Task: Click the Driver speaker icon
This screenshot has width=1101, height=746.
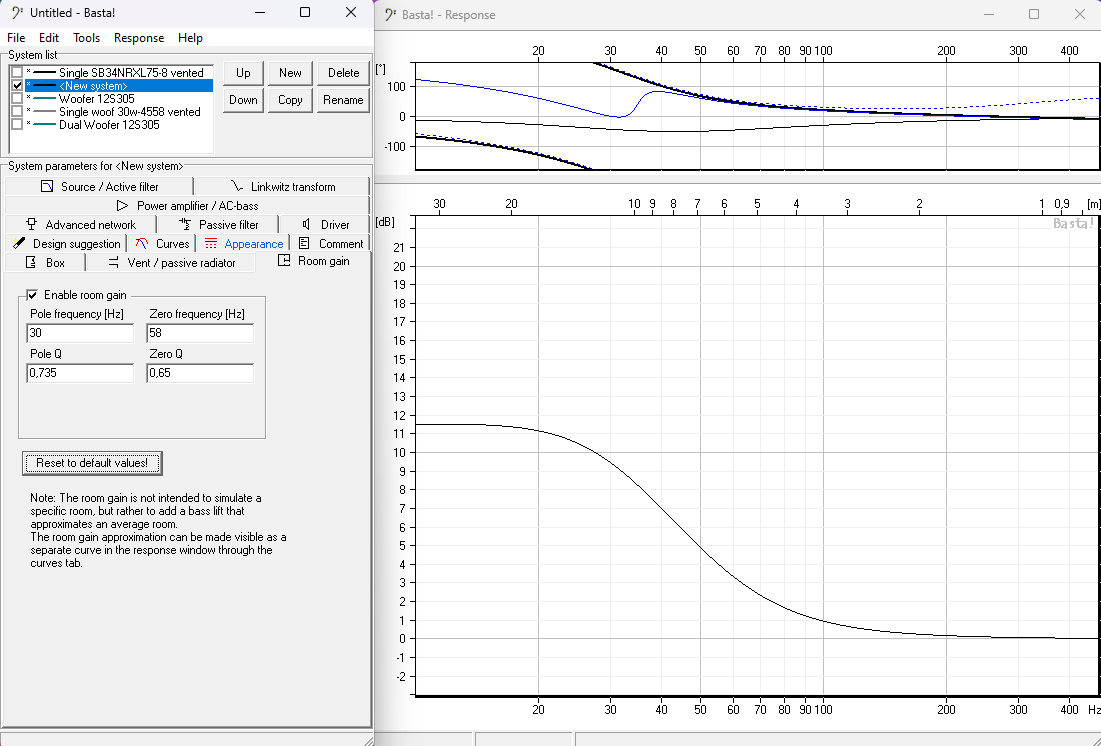Action: 306,225
